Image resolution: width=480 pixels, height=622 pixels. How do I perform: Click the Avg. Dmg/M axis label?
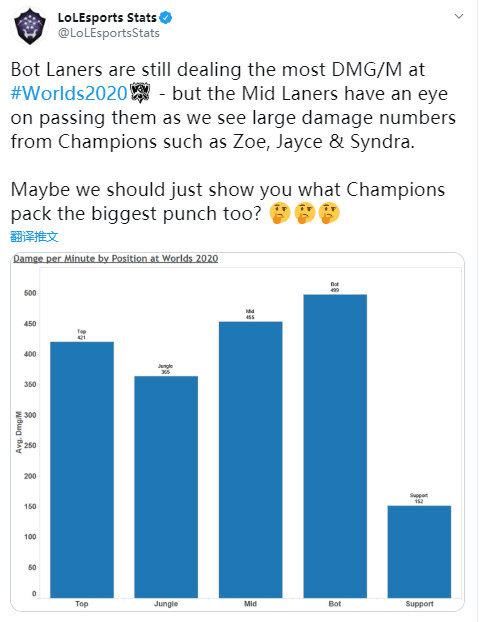point(18,432)
